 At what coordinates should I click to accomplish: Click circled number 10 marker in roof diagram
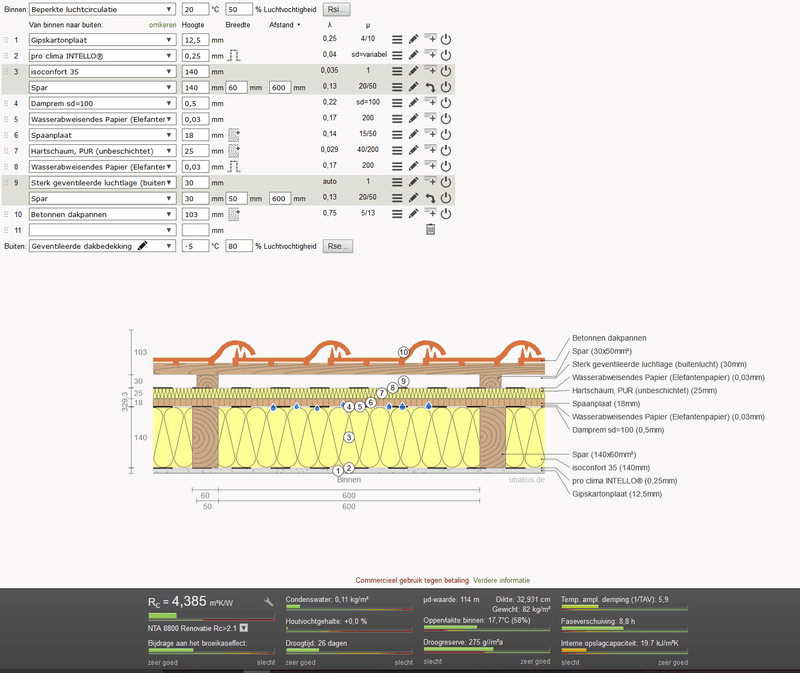[x=404, y=352]
